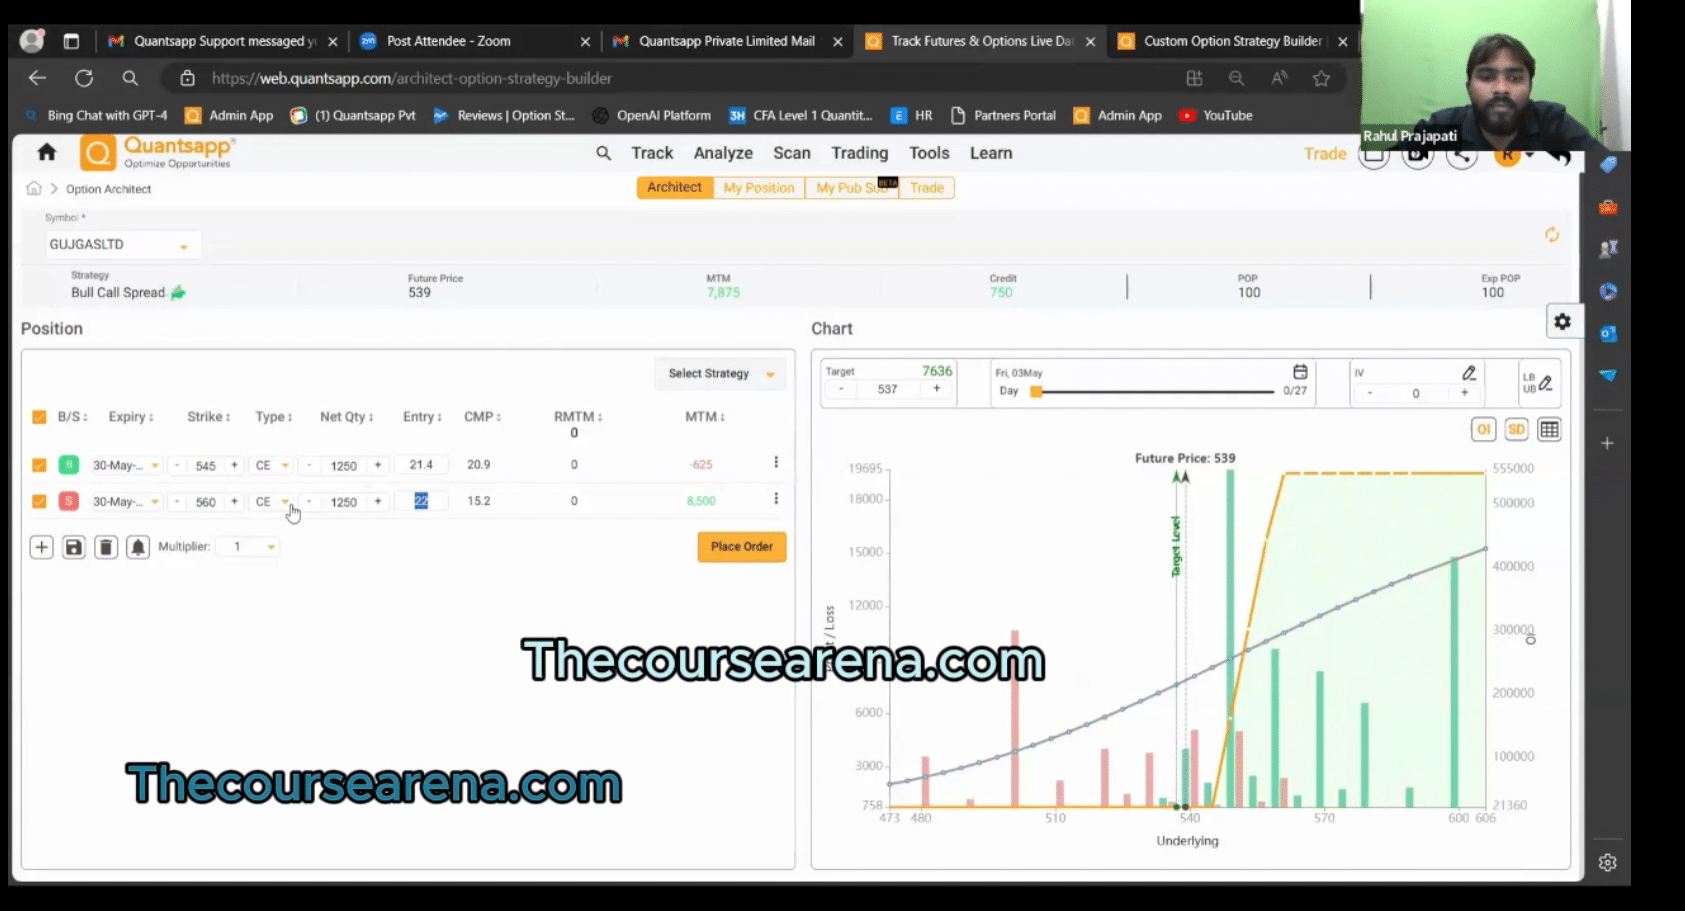Screen dimensions: 1685x911
Task: Add a new position leg with the plus icon
Action: click(x=41, y=547)
